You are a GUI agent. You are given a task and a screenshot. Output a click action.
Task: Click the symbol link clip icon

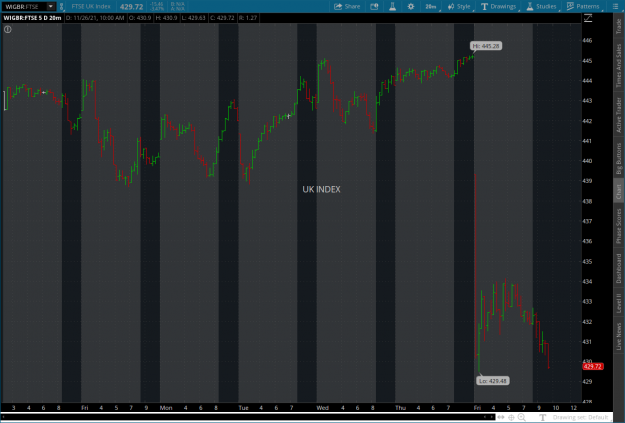pos(61,6)
